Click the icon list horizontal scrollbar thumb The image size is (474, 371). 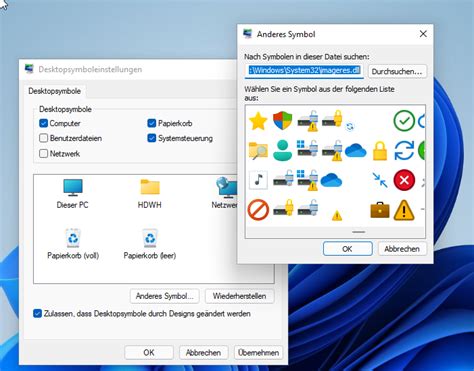pos(359,232)
